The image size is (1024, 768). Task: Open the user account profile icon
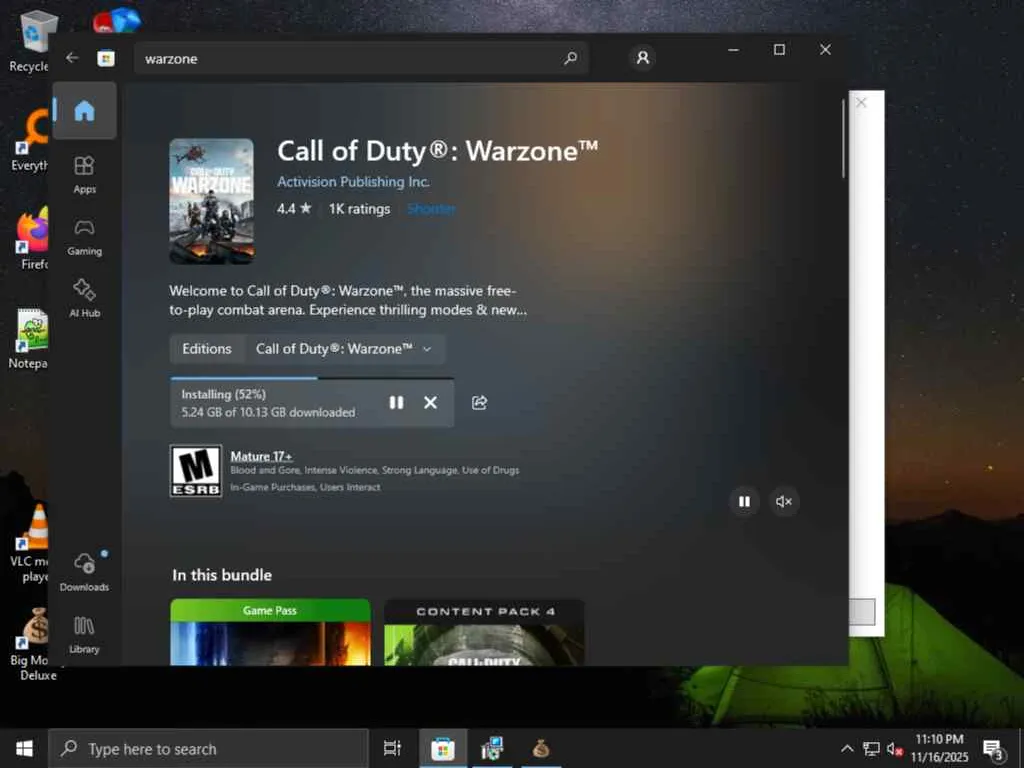tap(643, 58)
